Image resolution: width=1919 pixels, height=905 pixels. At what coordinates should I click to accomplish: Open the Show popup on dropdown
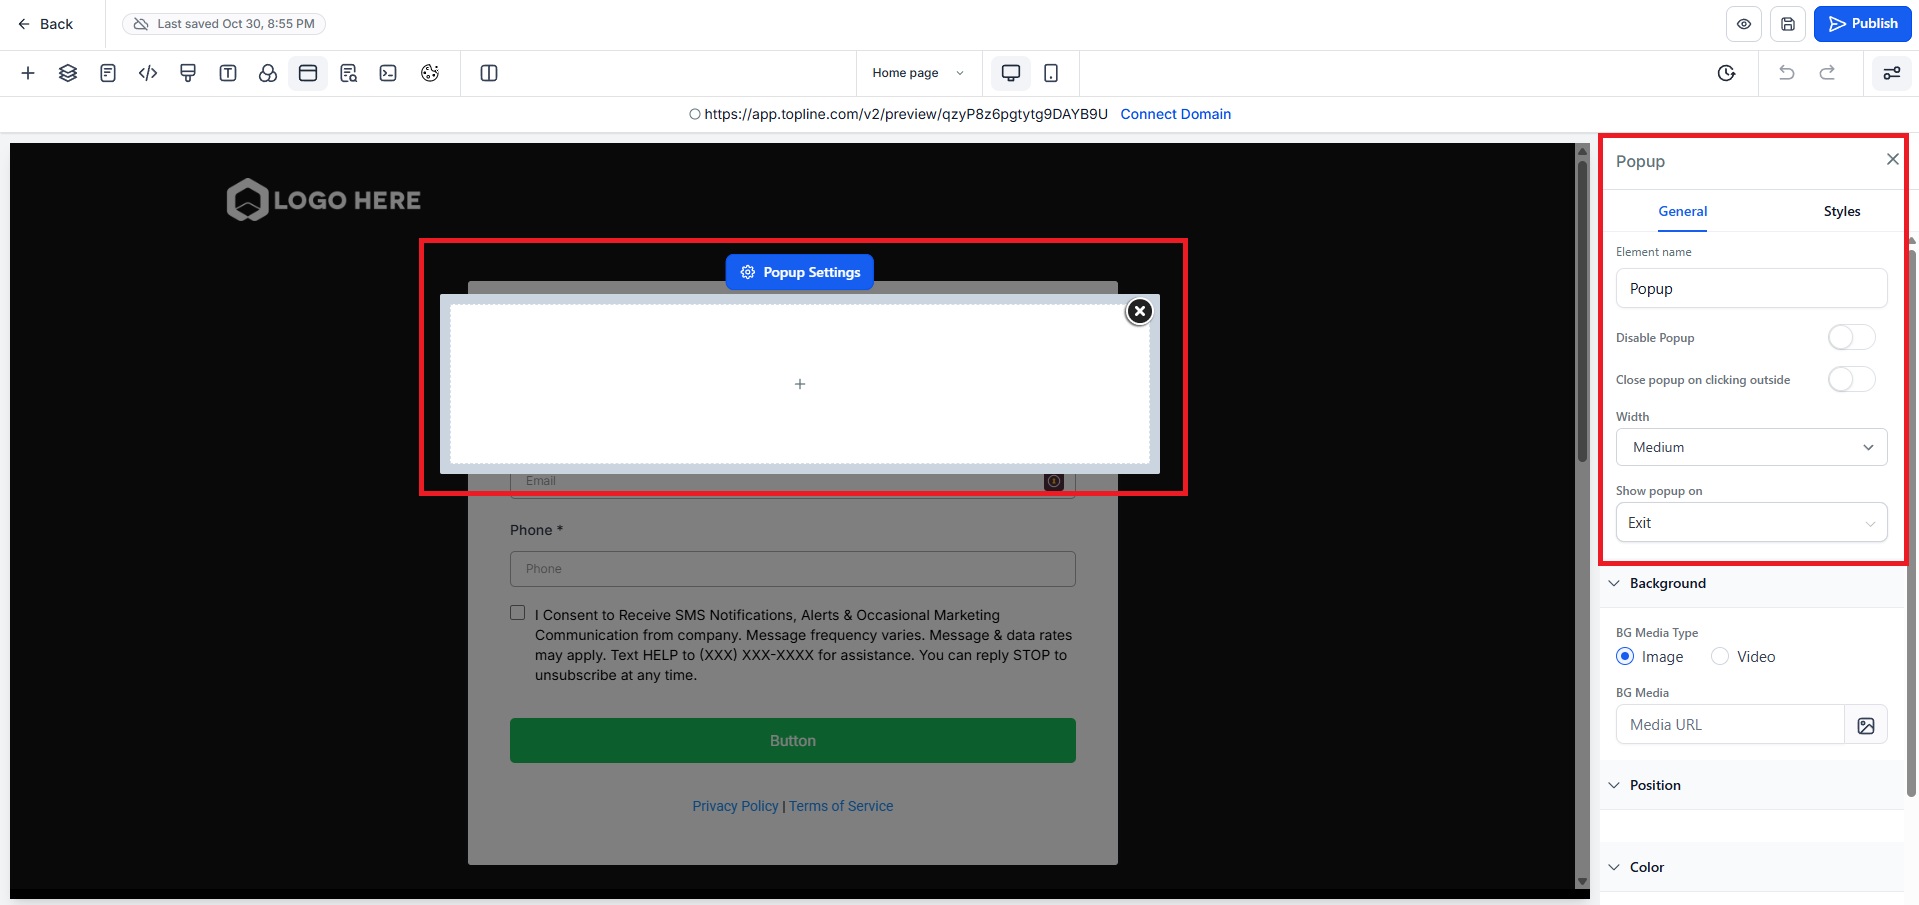(x=1751, y=522)
